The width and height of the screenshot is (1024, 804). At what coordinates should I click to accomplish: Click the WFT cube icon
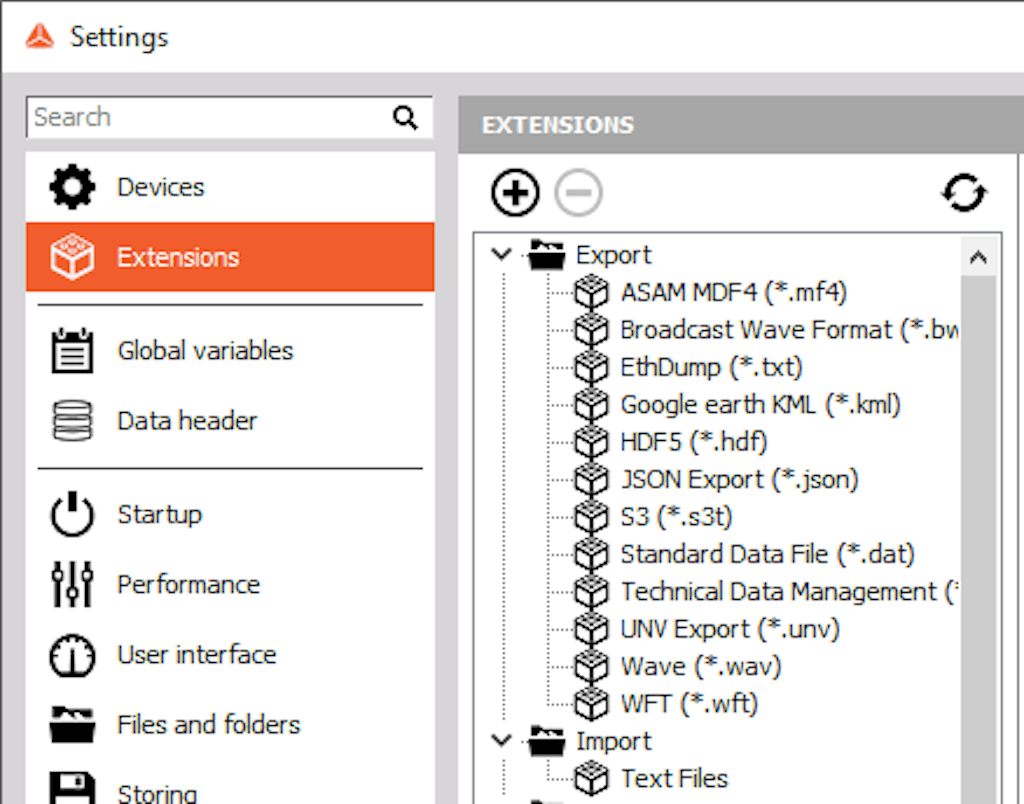tap(592, 704)
